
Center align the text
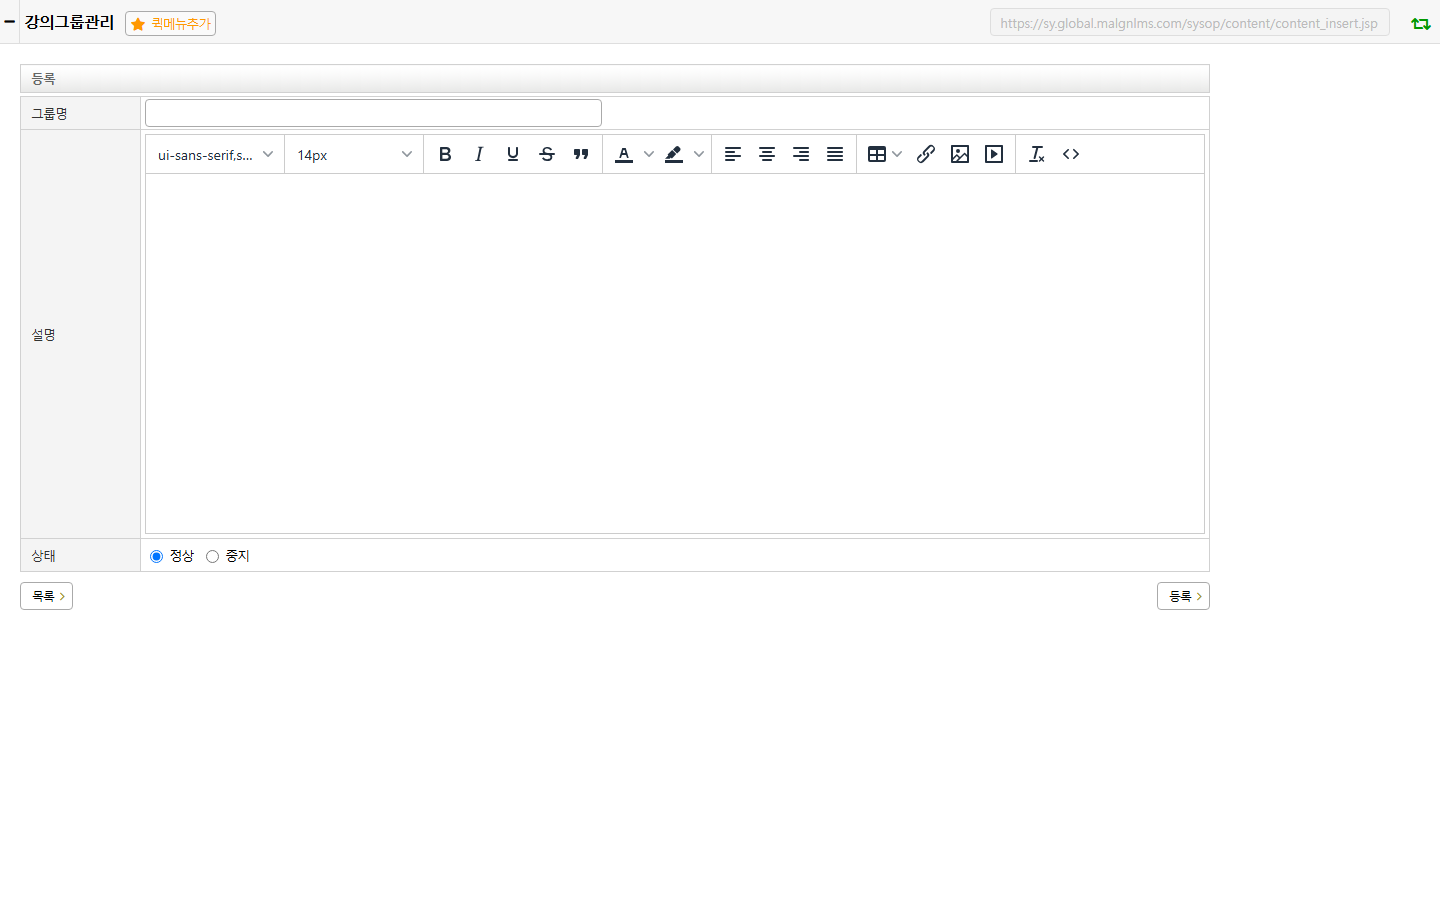(x=767, y=154)
